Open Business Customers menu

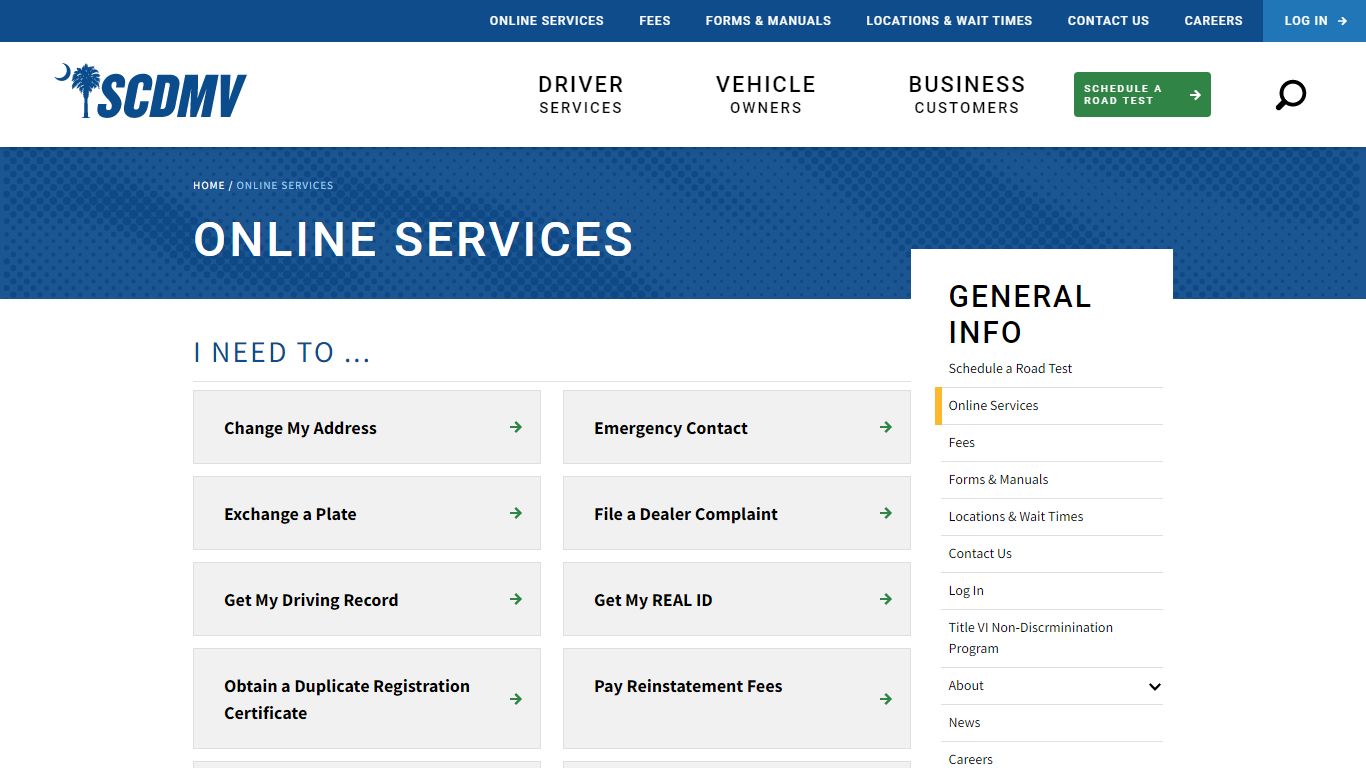click(x=967, y=95)
